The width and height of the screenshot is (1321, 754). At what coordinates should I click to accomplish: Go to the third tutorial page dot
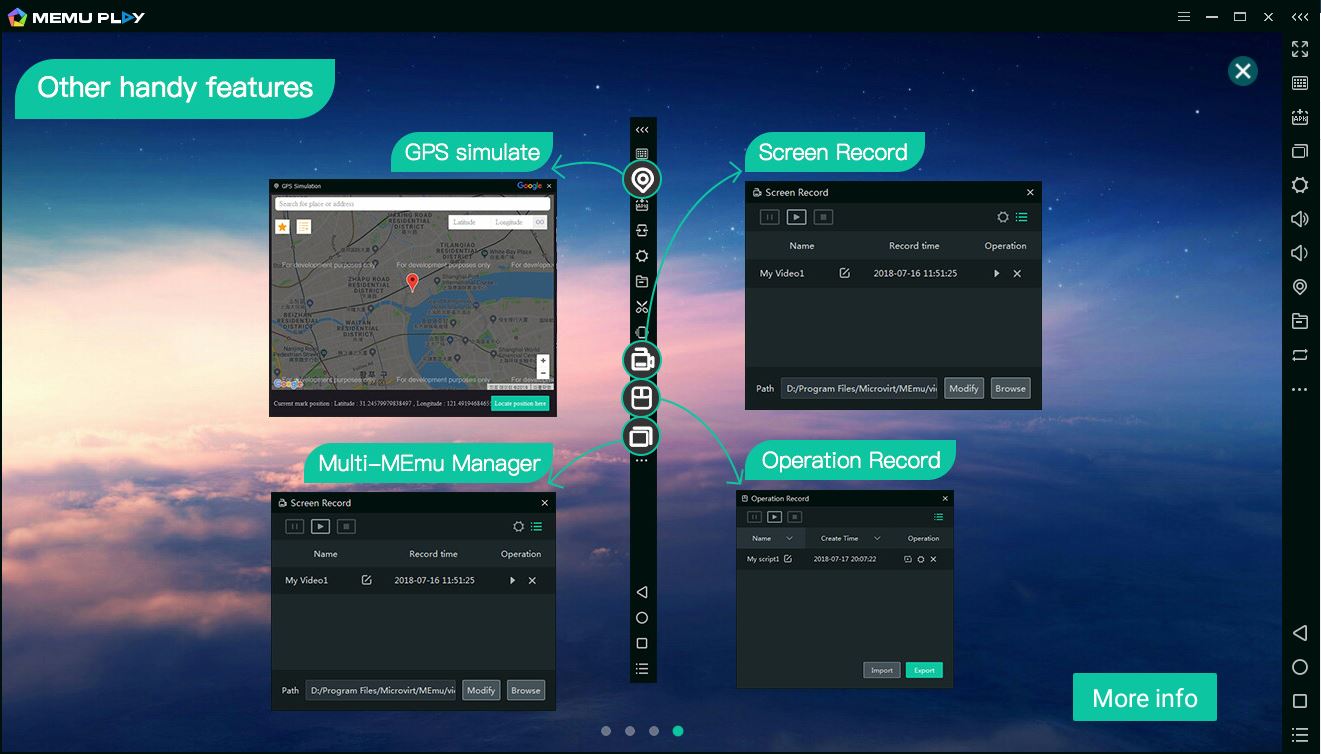(654, 731)
